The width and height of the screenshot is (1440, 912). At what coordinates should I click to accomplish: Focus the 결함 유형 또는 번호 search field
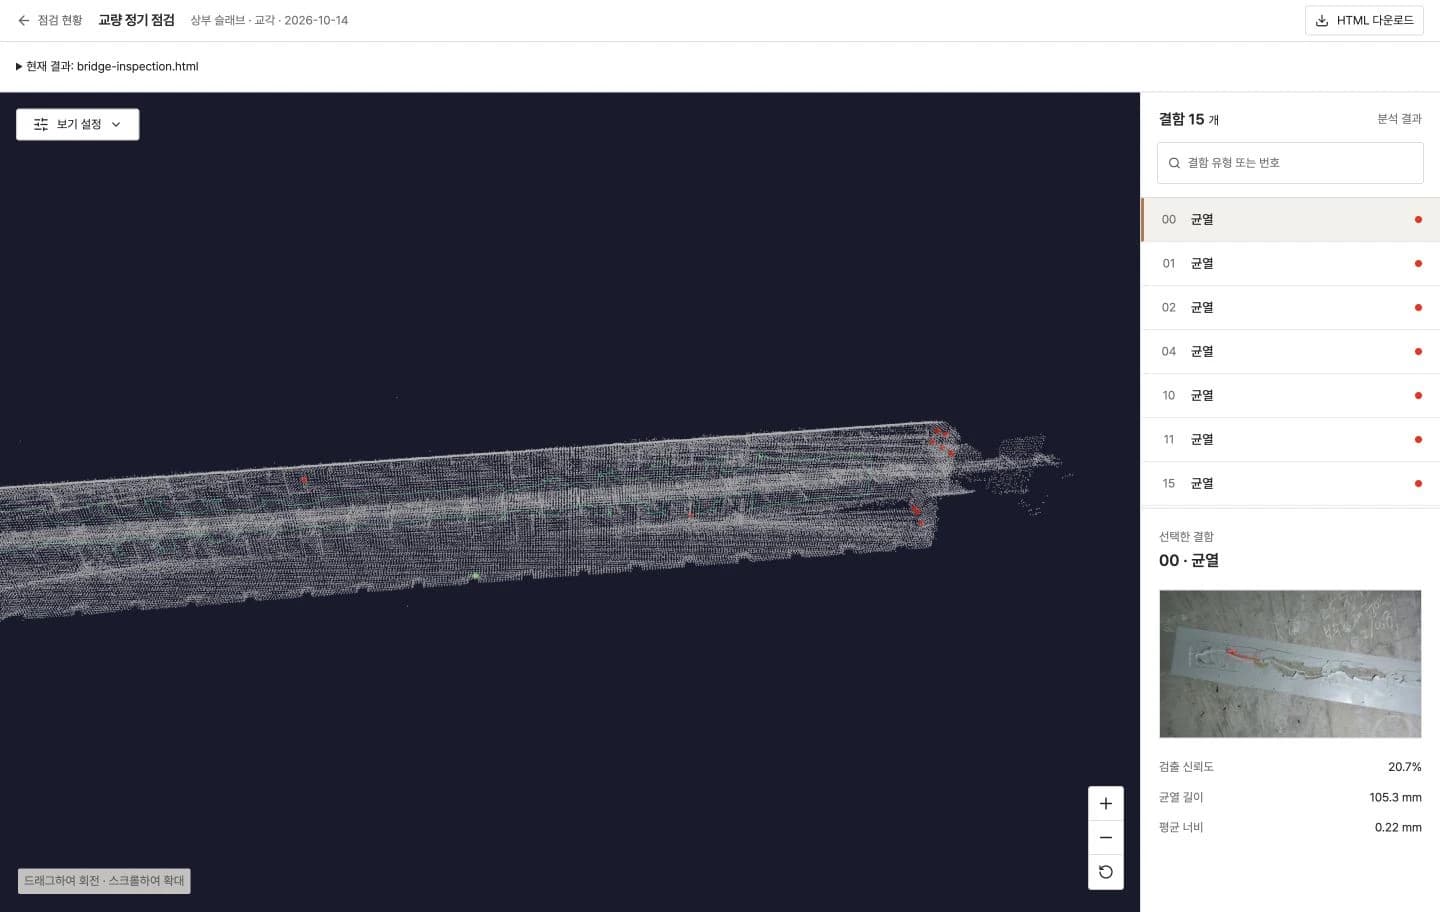point(1290,163)
